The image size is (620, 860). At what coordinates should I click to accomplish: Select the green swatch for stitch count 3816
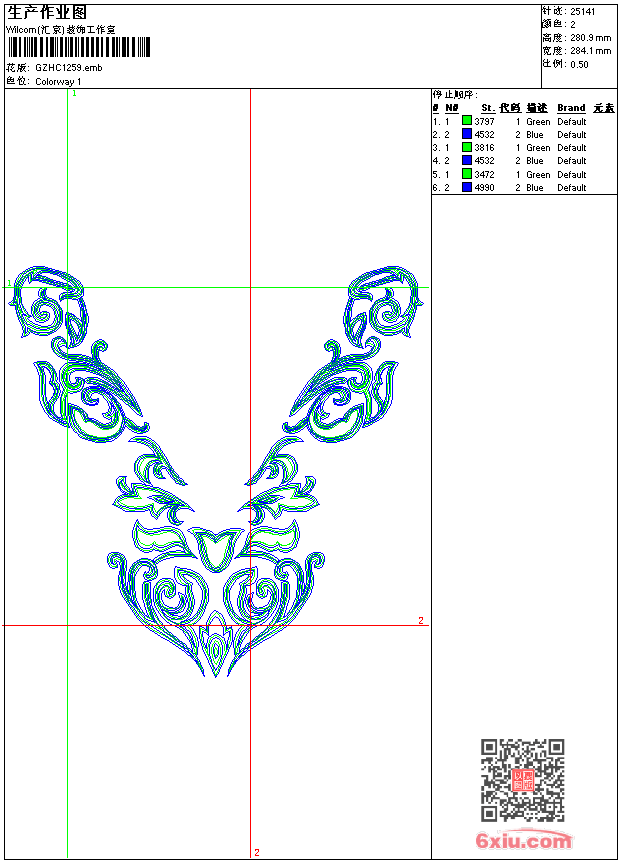pyautogui.click(x=467, y=147)
